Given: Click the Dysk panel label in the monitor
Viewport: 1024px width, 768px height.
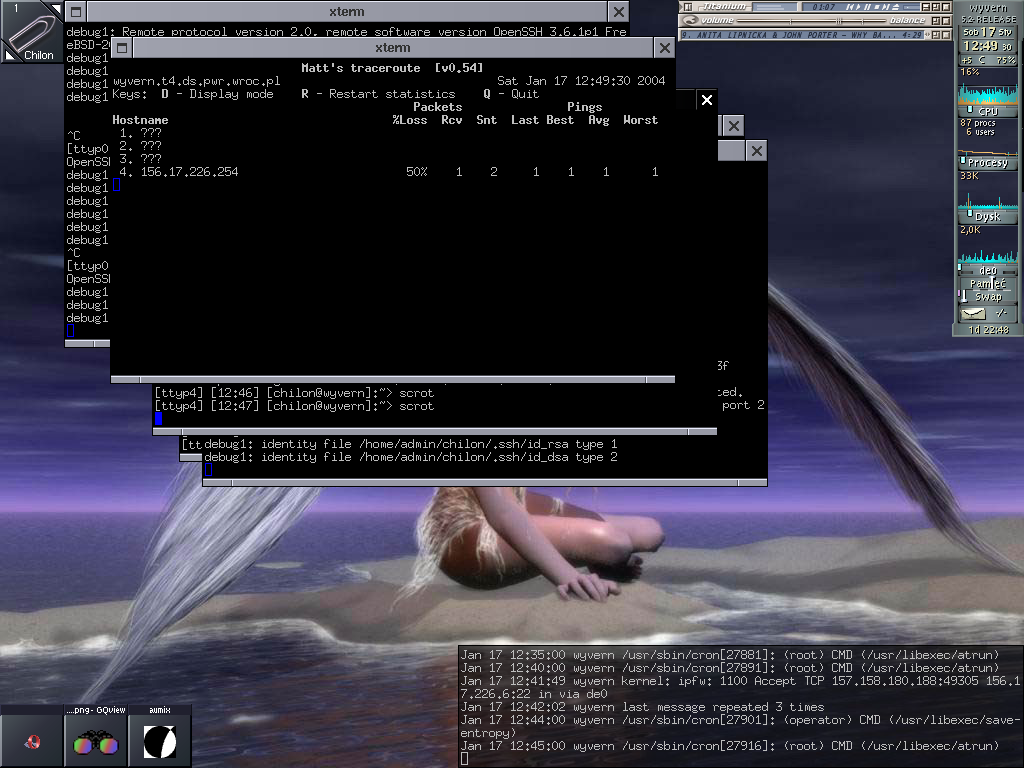Looking at the screenshot, I should coord(987,216).
